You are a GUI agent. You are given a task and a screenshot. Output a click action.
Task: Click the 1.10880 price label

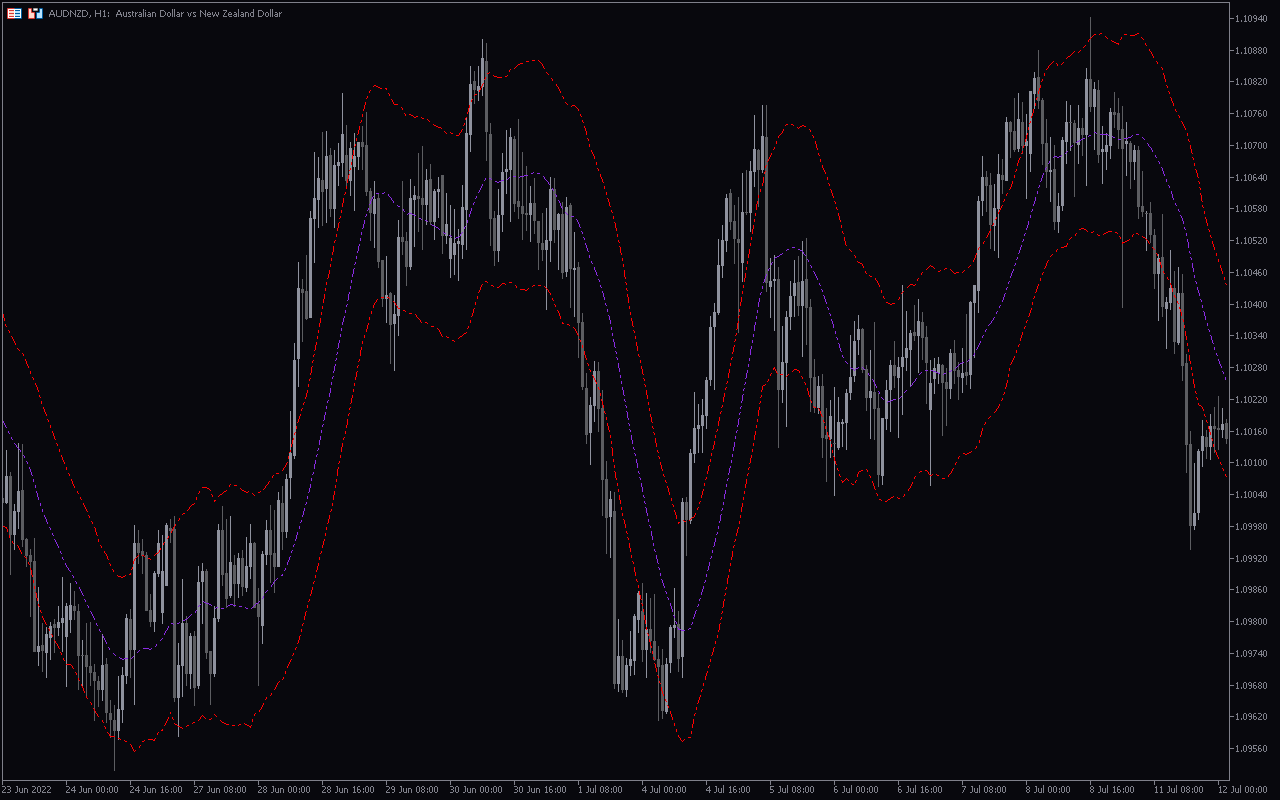pyautogui.click(x=1252, y=51)
